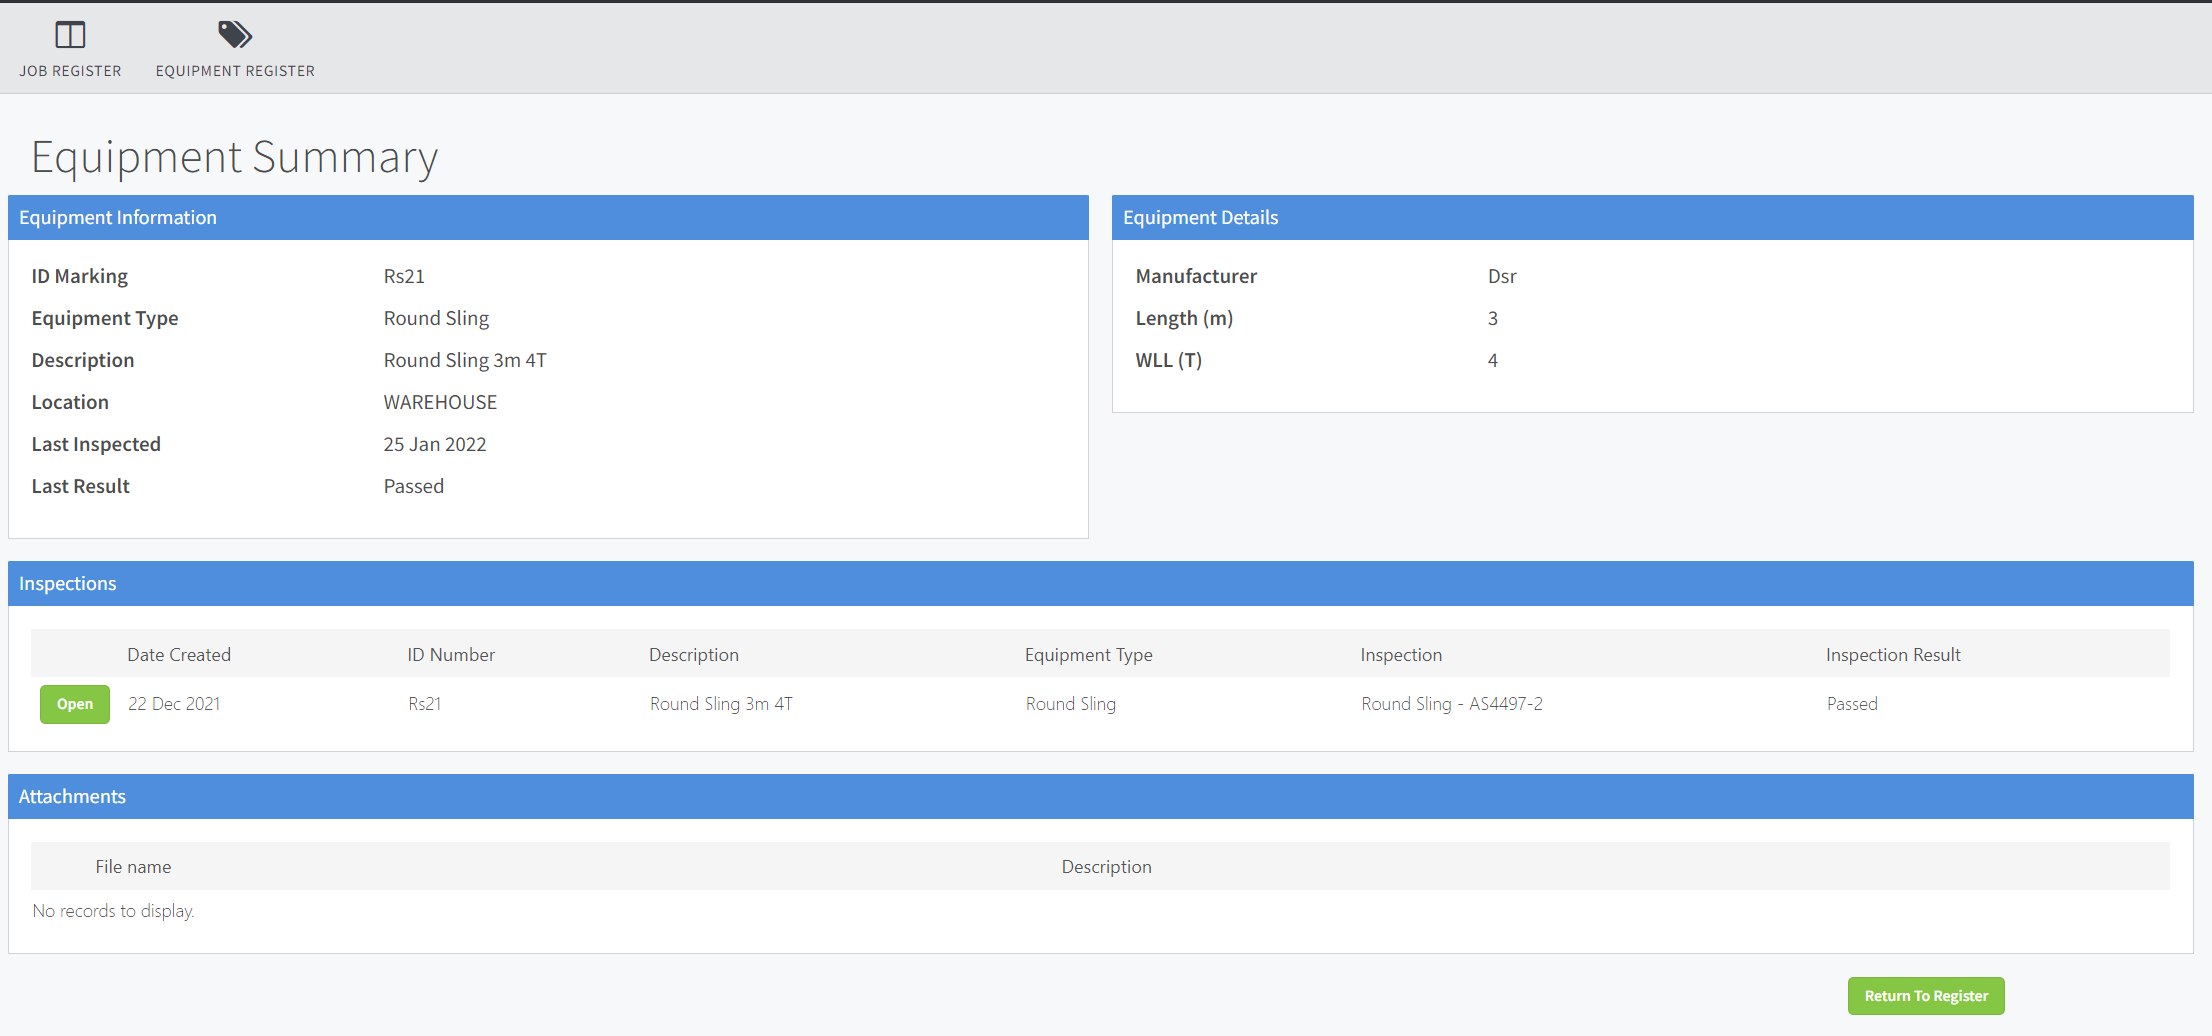Open the Equipment Register tags icon

pyautogui.click(x=235, y=35)
